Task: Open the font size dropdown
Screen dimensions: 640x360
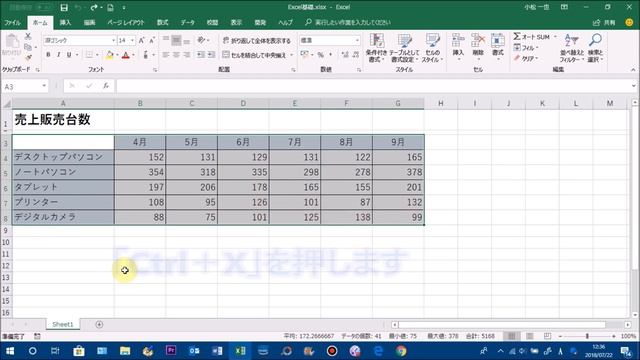Action: [x=132, y=40]
